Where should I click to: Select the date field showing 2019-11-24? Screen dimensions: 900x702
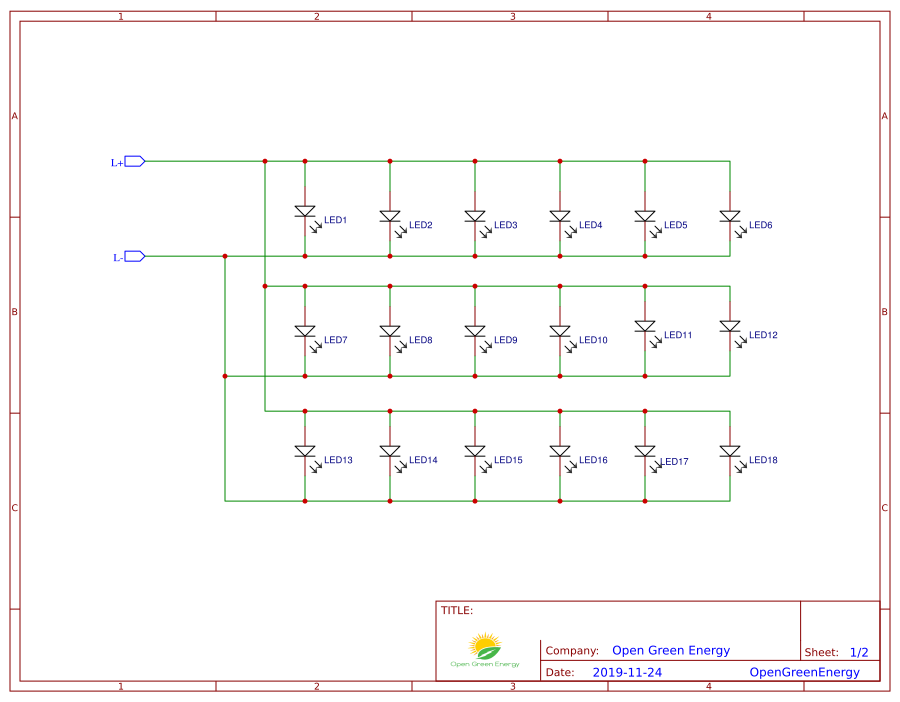point(628,672)
